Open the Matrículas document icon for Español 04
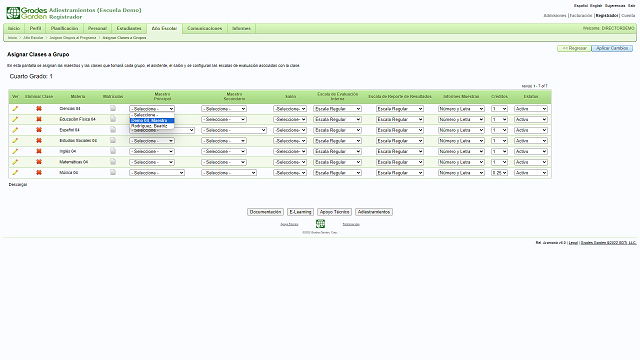This screenshot has height=360, width=640. (113, 129)
